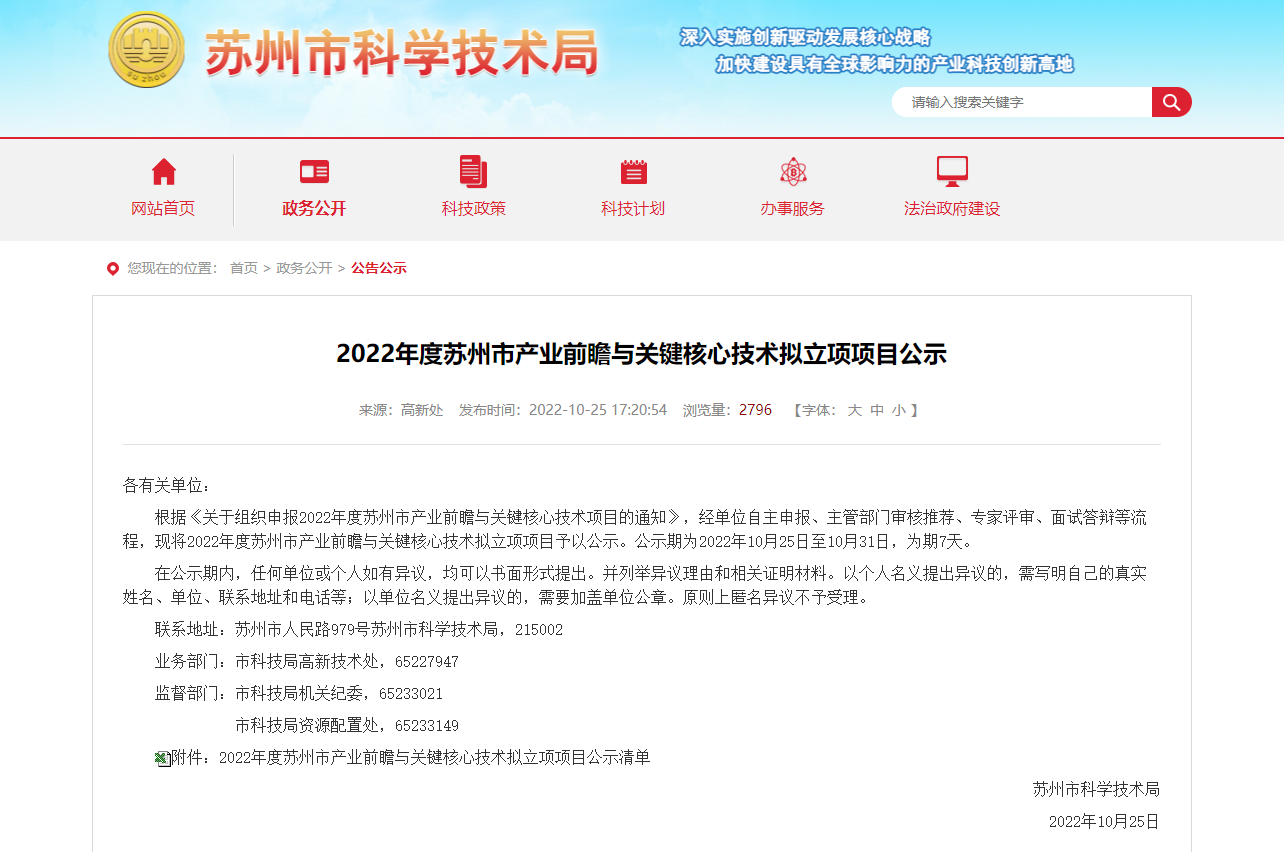Set font size to 大

(x=854, y=410)
